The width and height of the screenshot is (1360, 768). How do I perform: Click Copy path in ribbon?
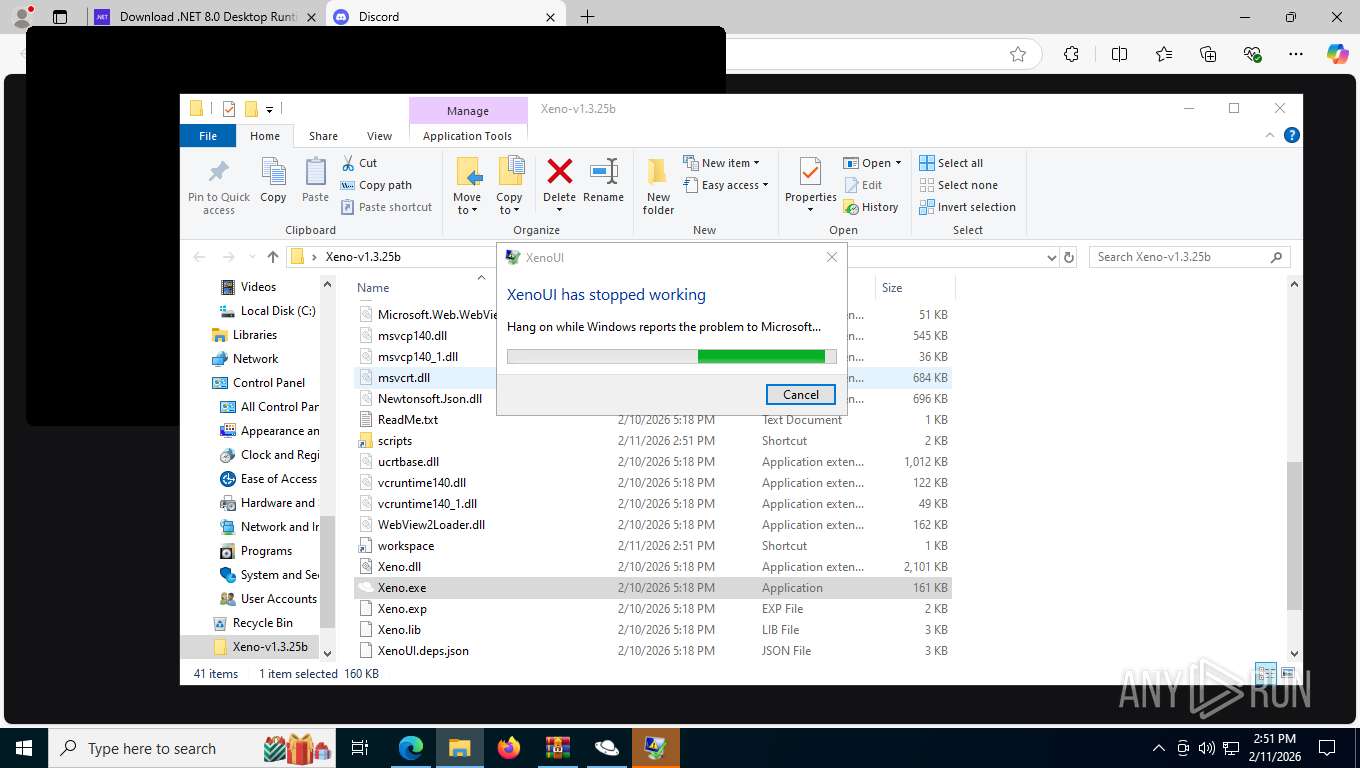click(x=376, y=185)
